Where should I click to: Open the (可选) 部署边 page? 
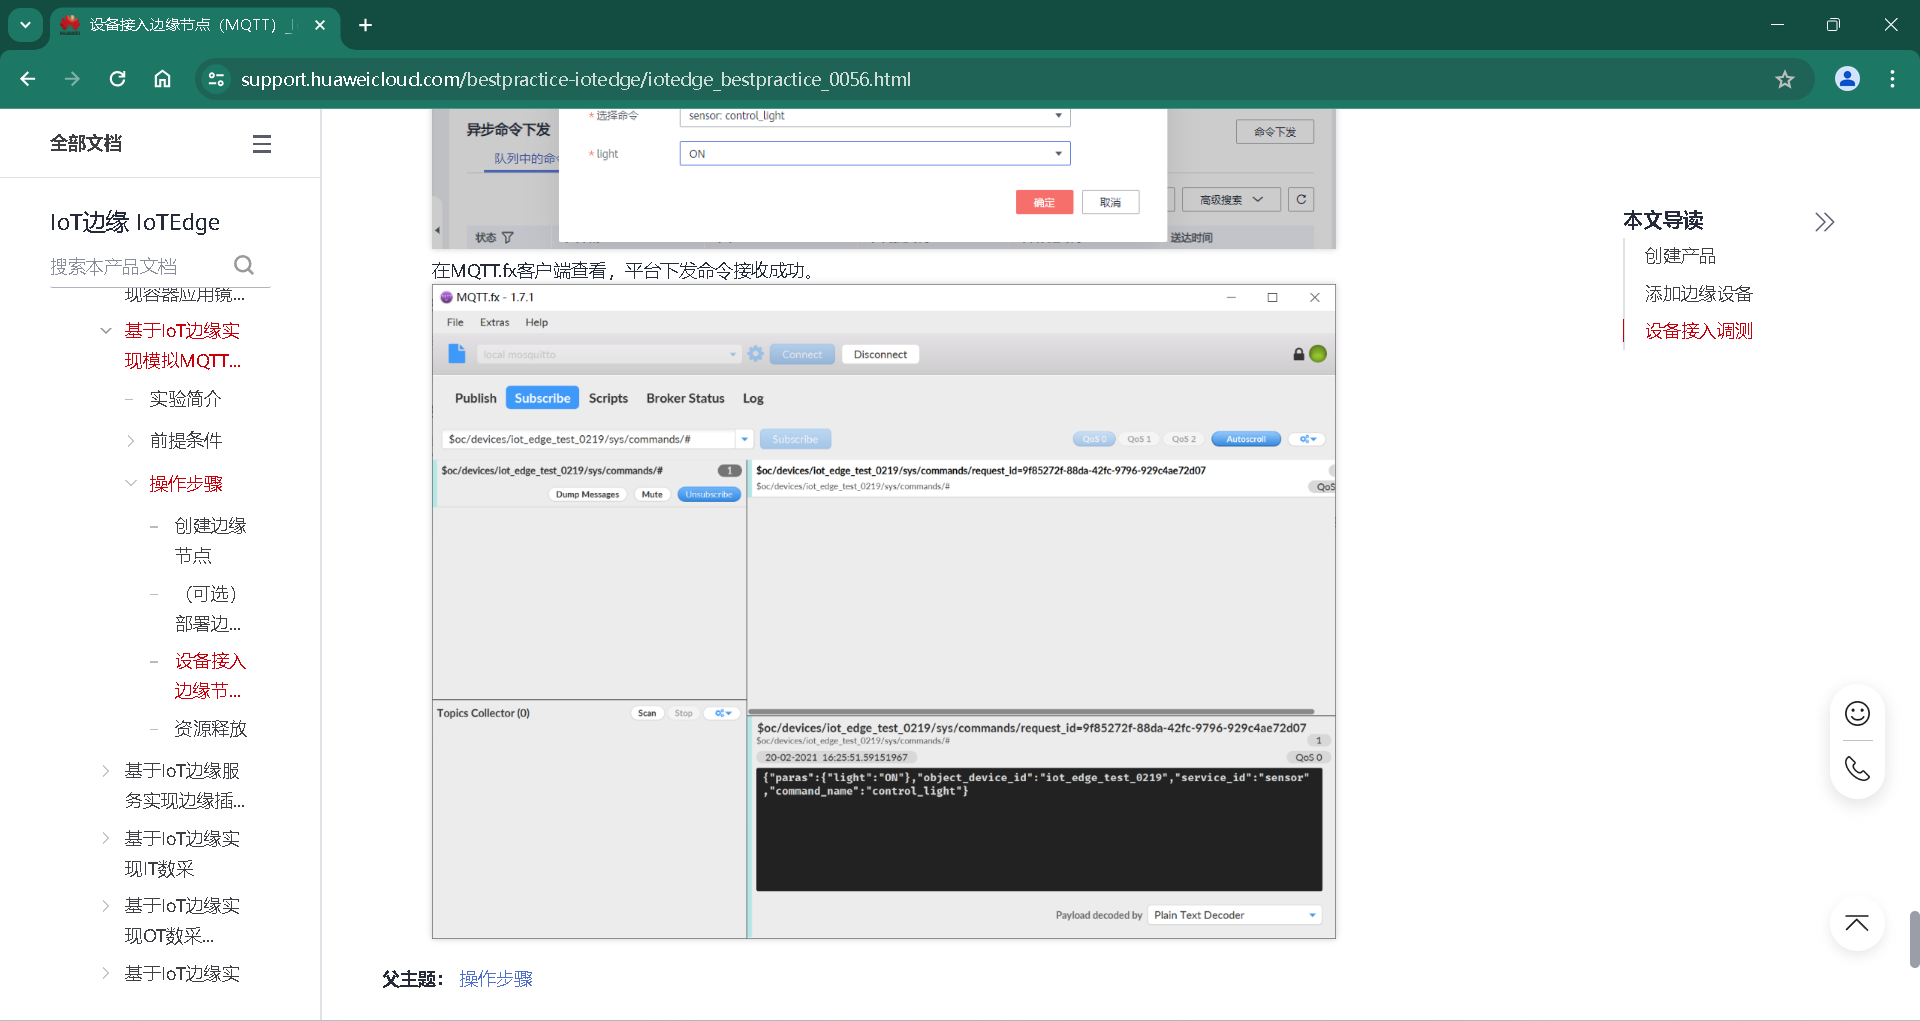pyautogui.click(x=208, y=609)
